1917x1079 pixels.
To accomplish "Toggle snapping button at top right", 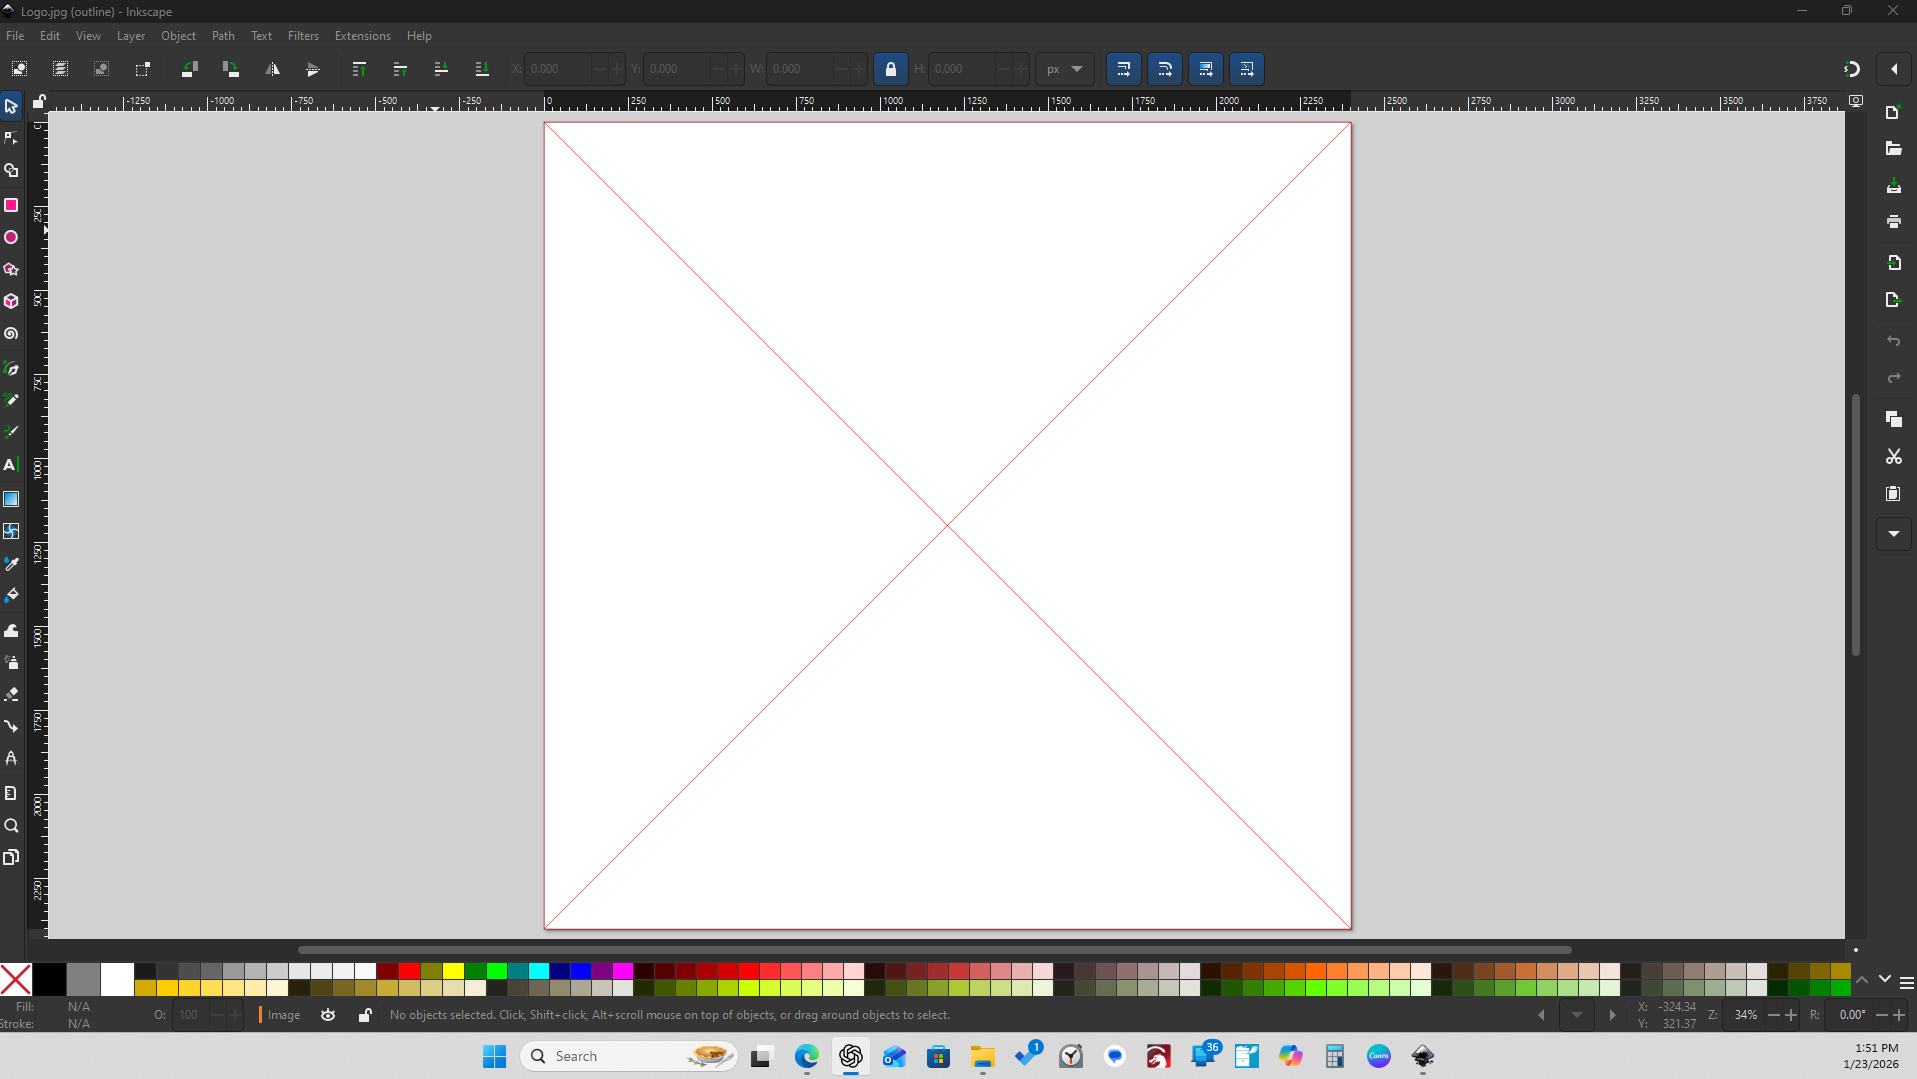I will pos(1852,69).
